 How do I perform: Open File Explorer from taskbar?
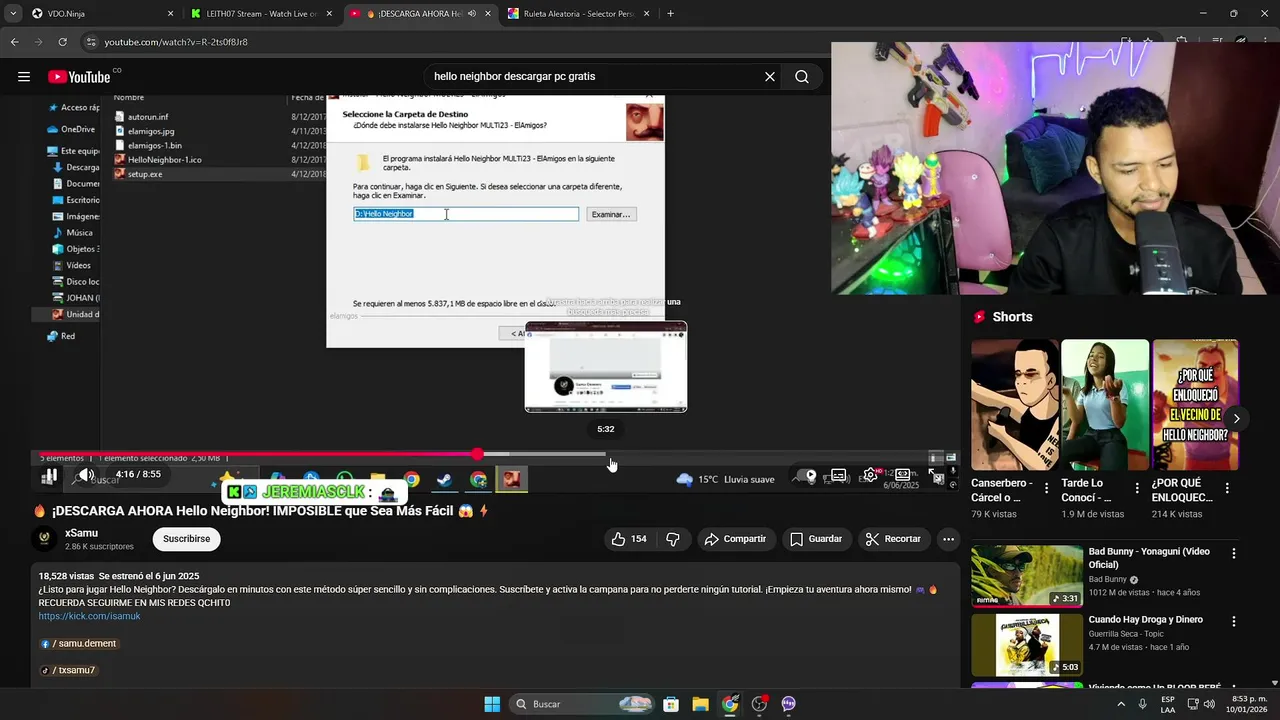pyautogui.click(x=700, y=704)
